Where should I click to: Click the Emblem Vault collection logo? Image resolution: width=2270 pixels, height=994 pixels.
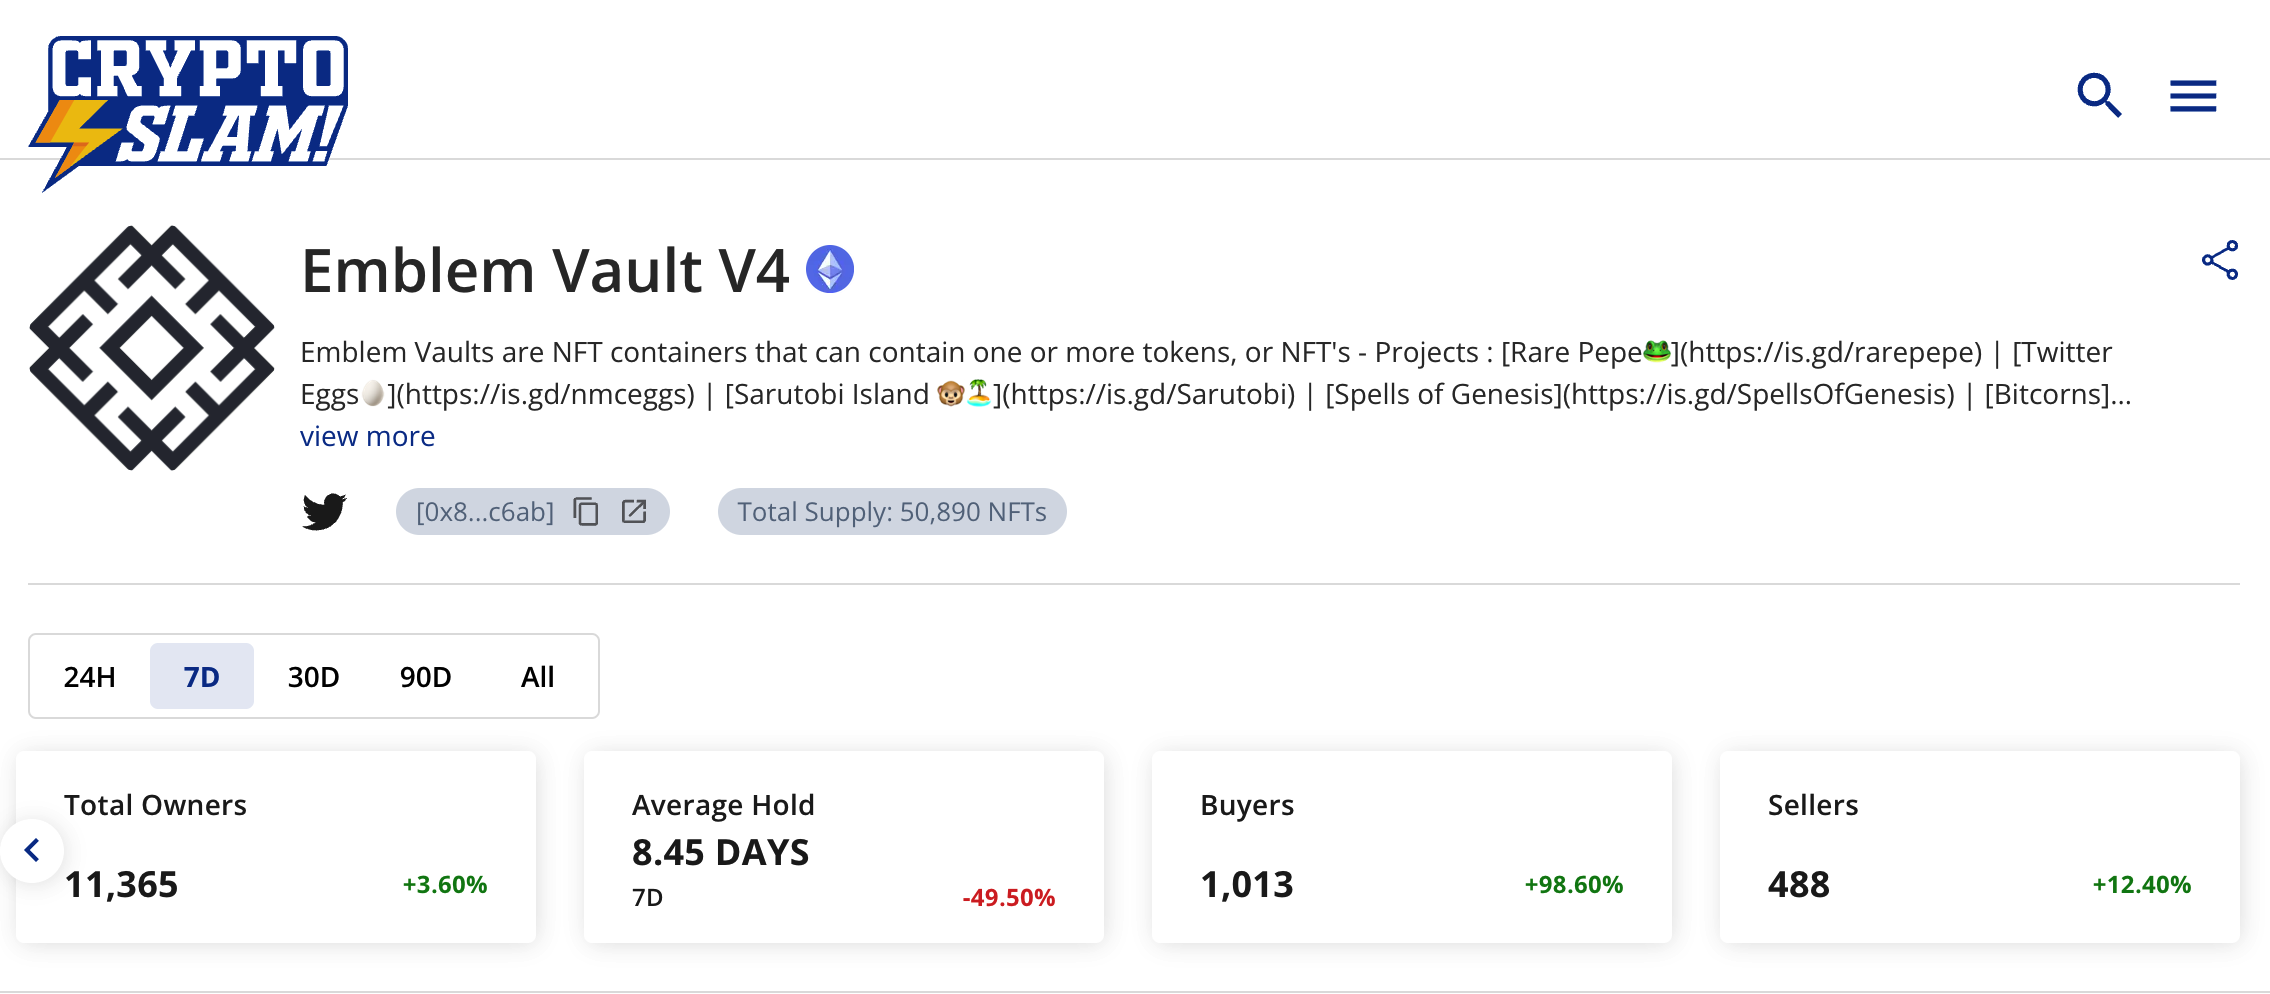point(152,348)
